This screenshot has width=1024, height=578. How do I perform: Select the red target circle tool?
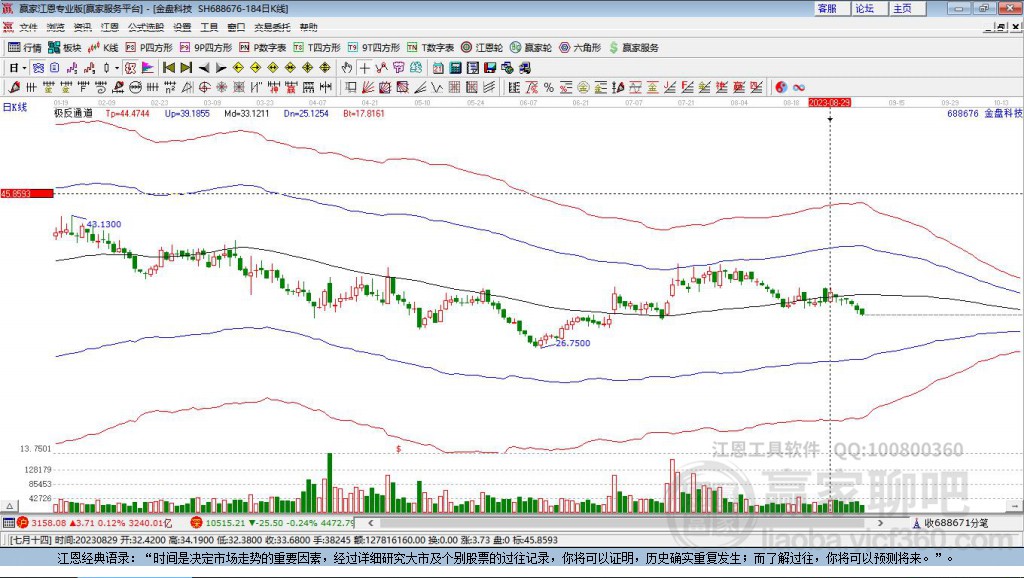[x=204, y=88]
